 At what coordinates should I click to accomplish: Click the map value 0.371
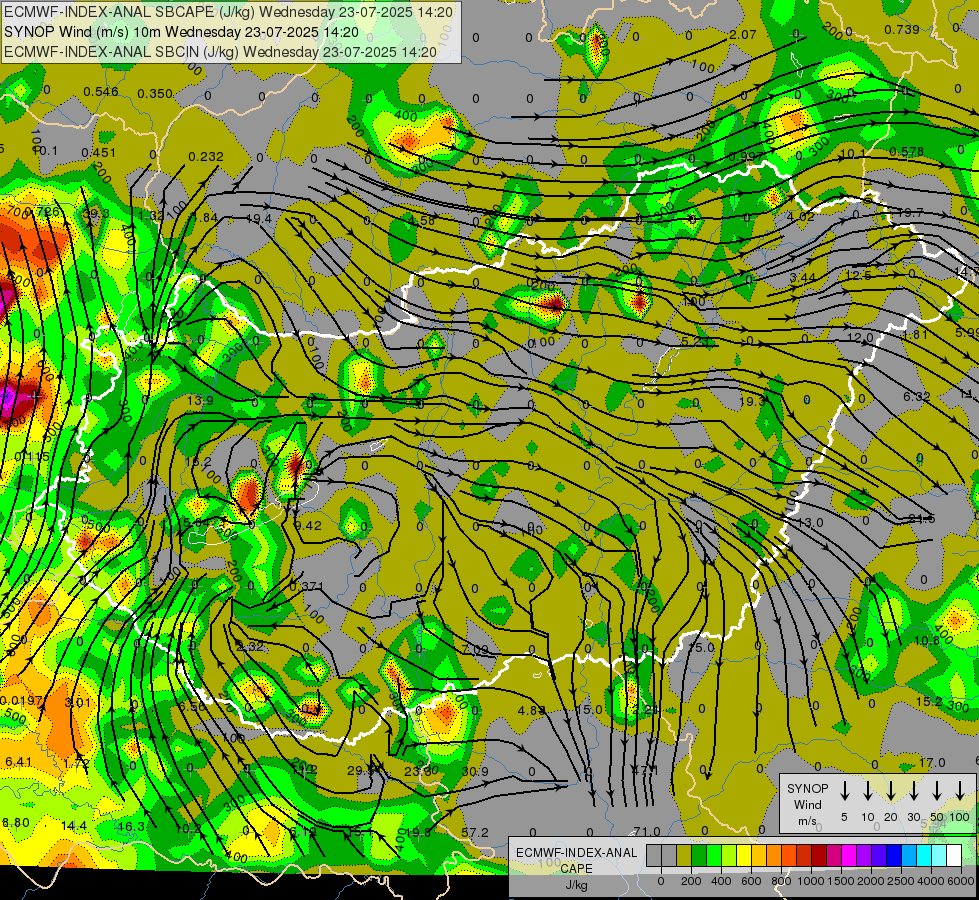coord(307,586)
